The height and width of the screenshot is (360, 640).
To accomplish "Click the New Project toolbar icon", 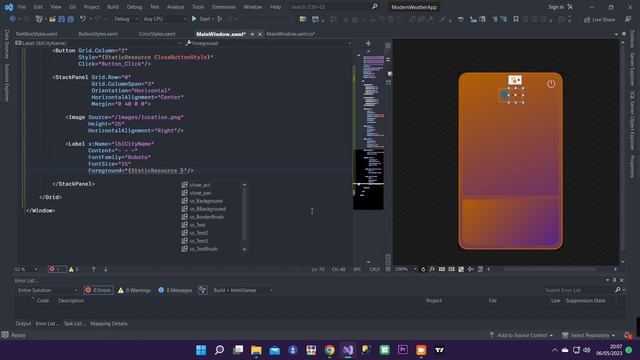I will [39, 19].
